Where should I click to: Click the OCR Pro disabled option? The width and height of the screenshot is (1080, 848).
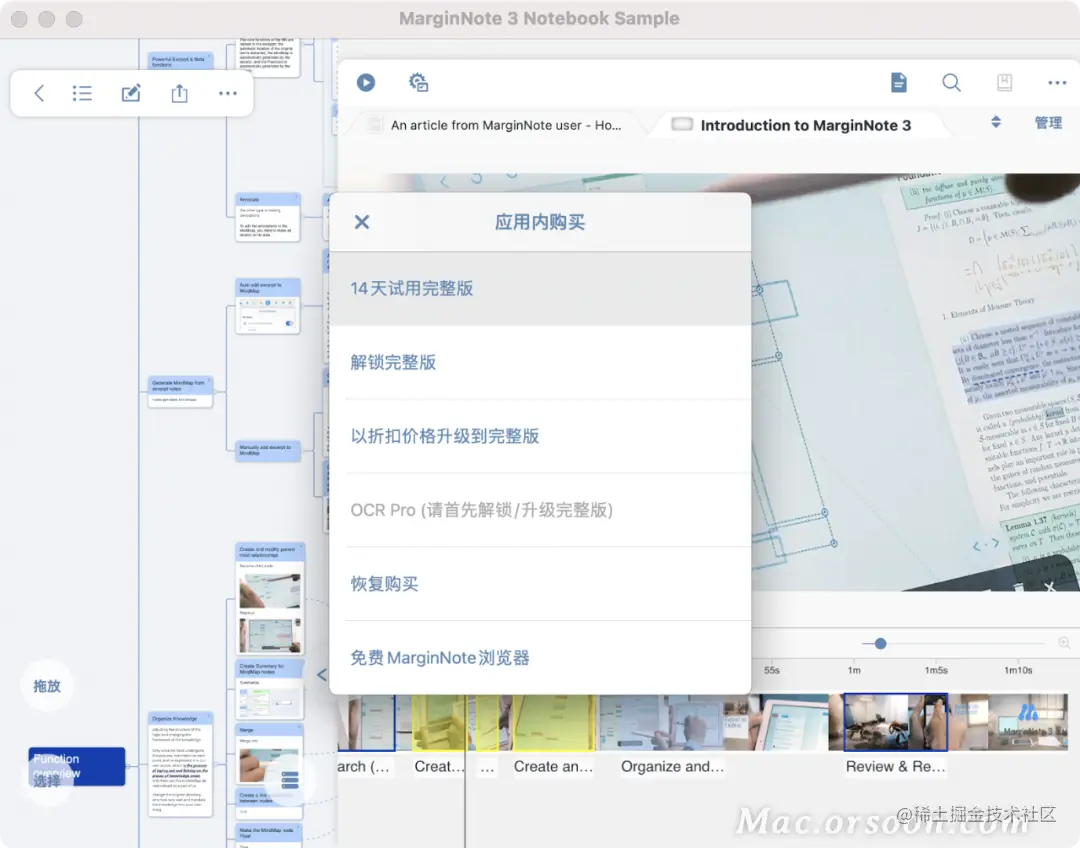[x=540, y=510]
